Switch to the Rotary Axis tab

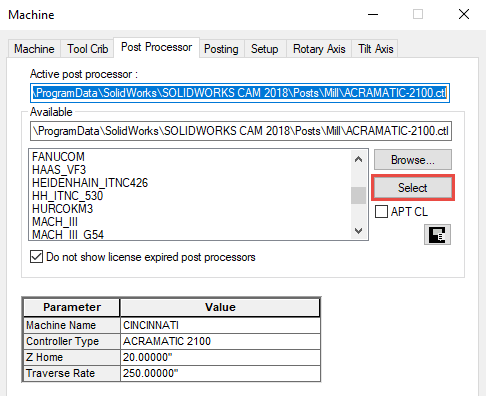319,49
